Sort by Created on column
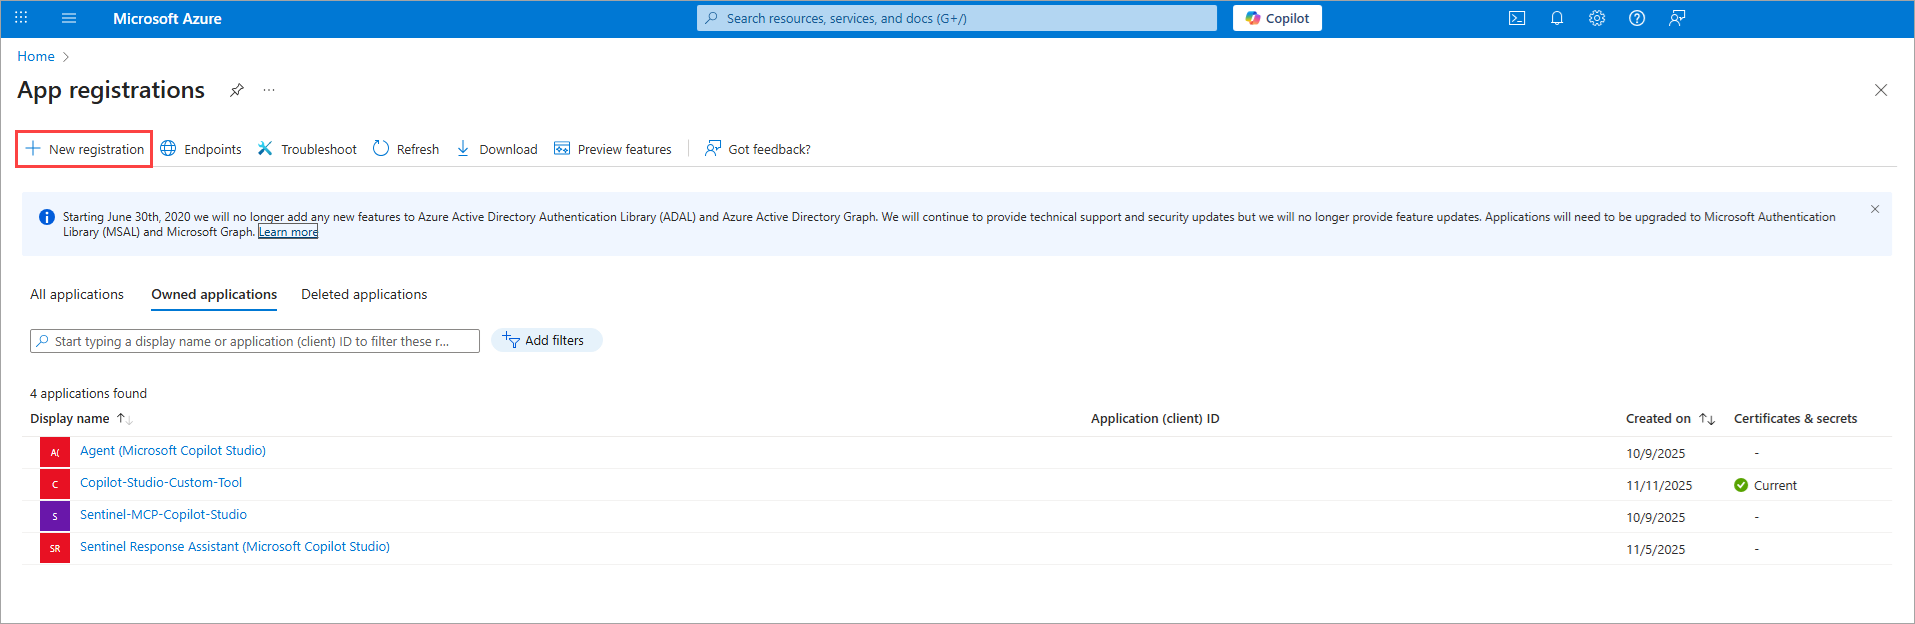 click(x=1670, y=419)
